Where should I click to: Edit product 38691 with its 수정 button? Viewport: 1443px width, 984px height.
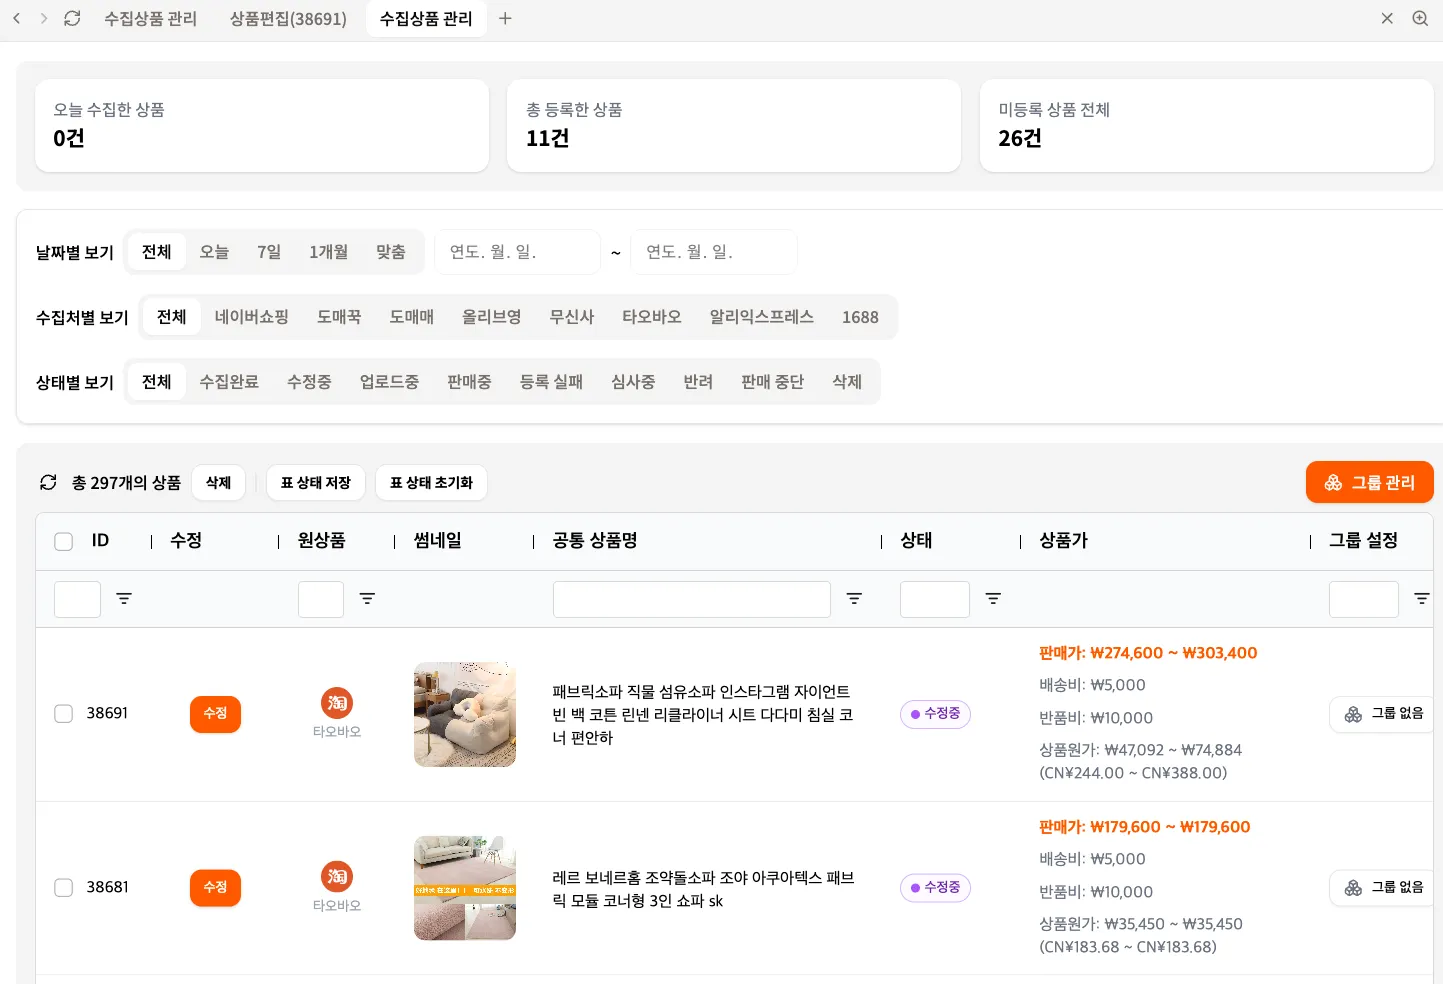pyautogui.click(x=215, y=714)
